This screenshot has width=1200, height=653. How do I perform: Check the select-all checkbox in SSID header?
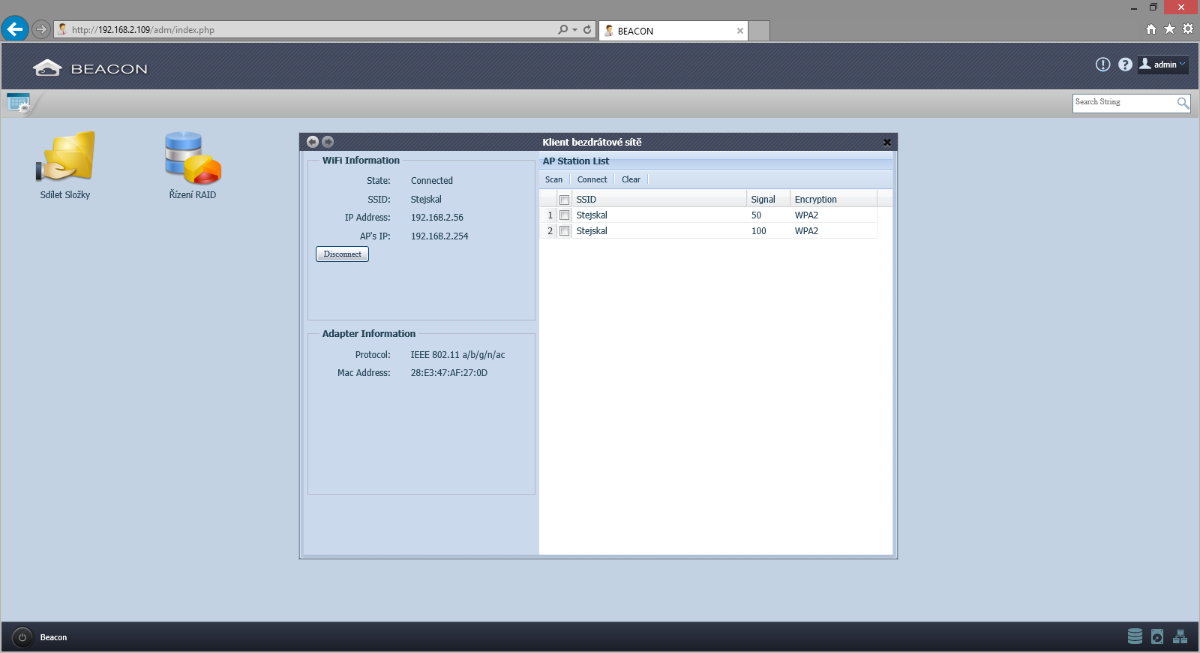(x=564, y=199)
